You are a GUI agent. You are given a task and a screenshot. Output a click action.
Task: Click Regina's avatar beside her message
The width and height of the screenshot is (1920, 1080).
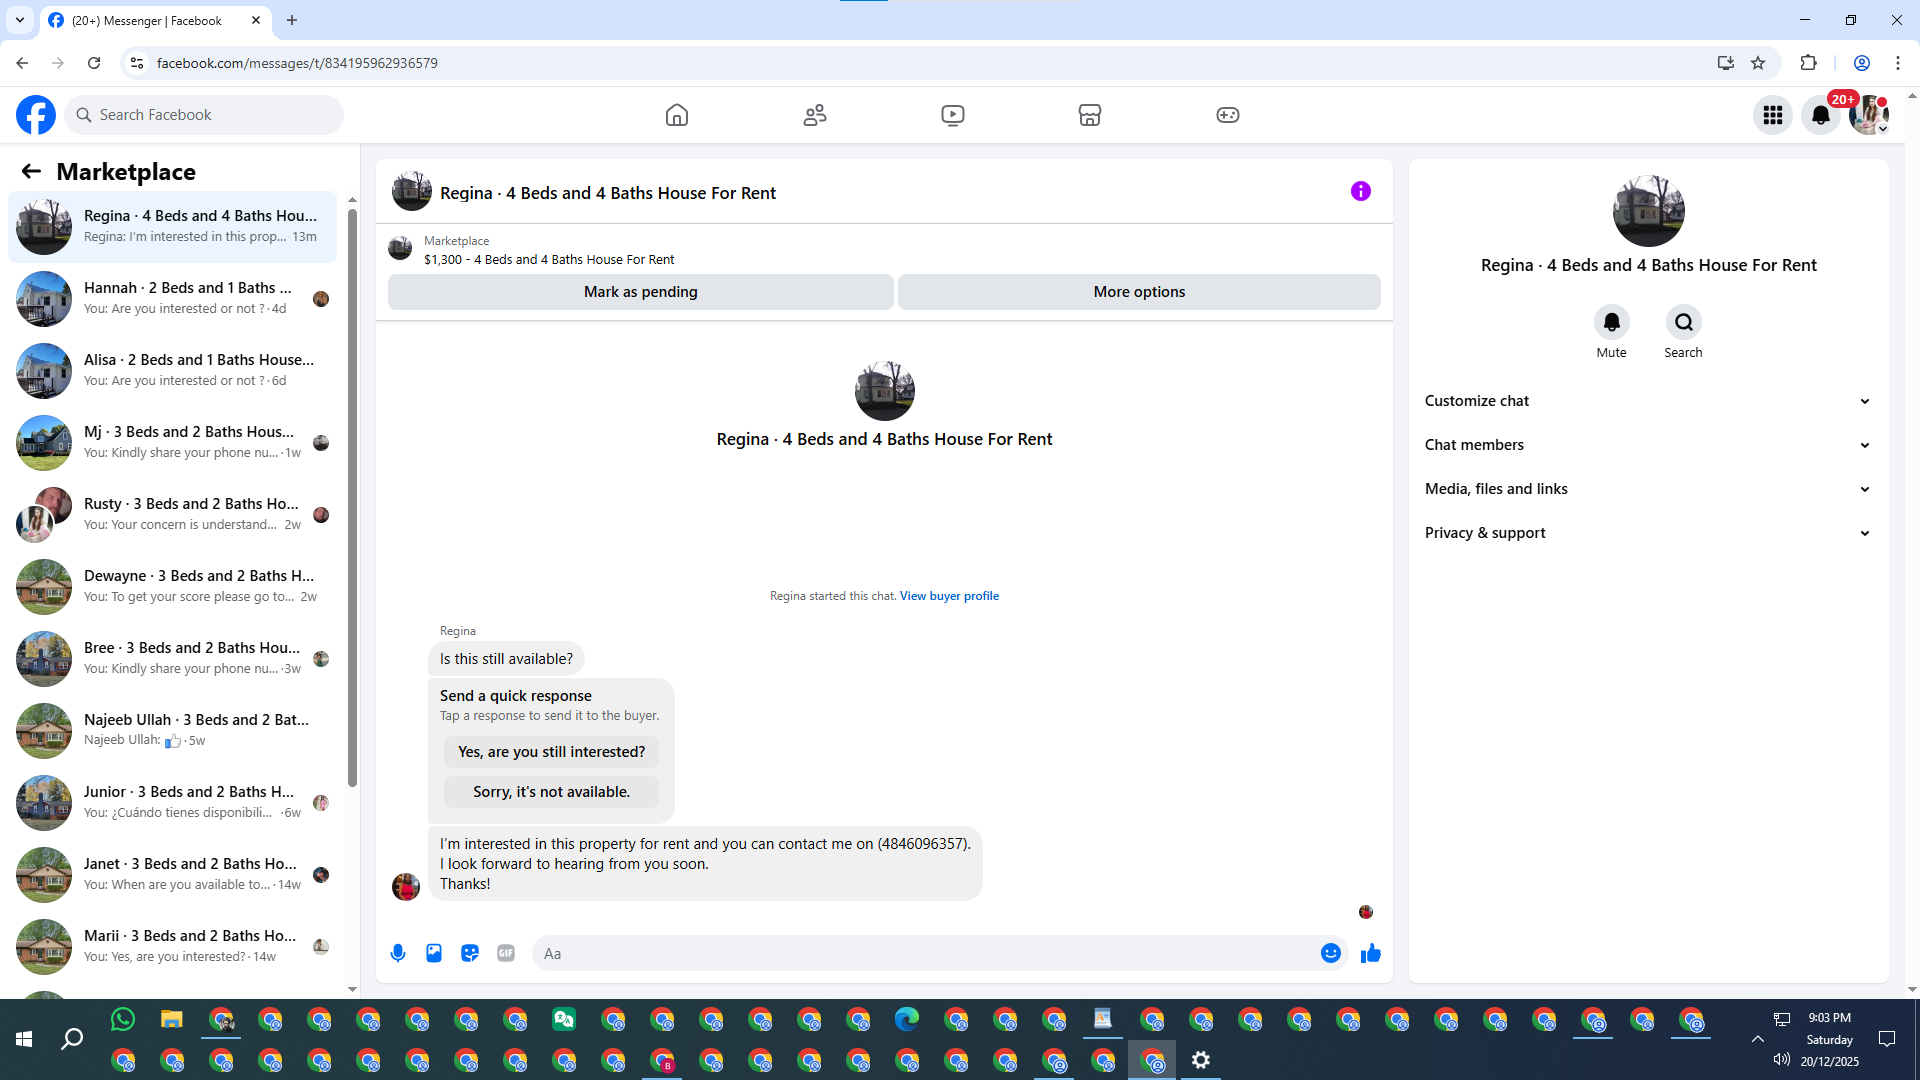tap(406, 887)
